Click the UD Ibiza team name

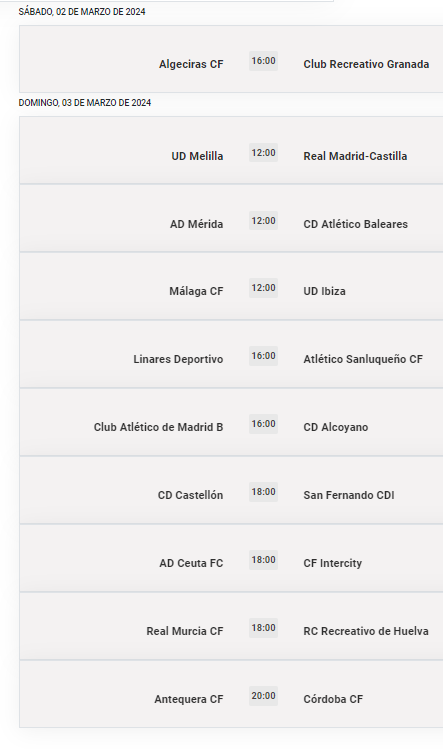[324, 291]
